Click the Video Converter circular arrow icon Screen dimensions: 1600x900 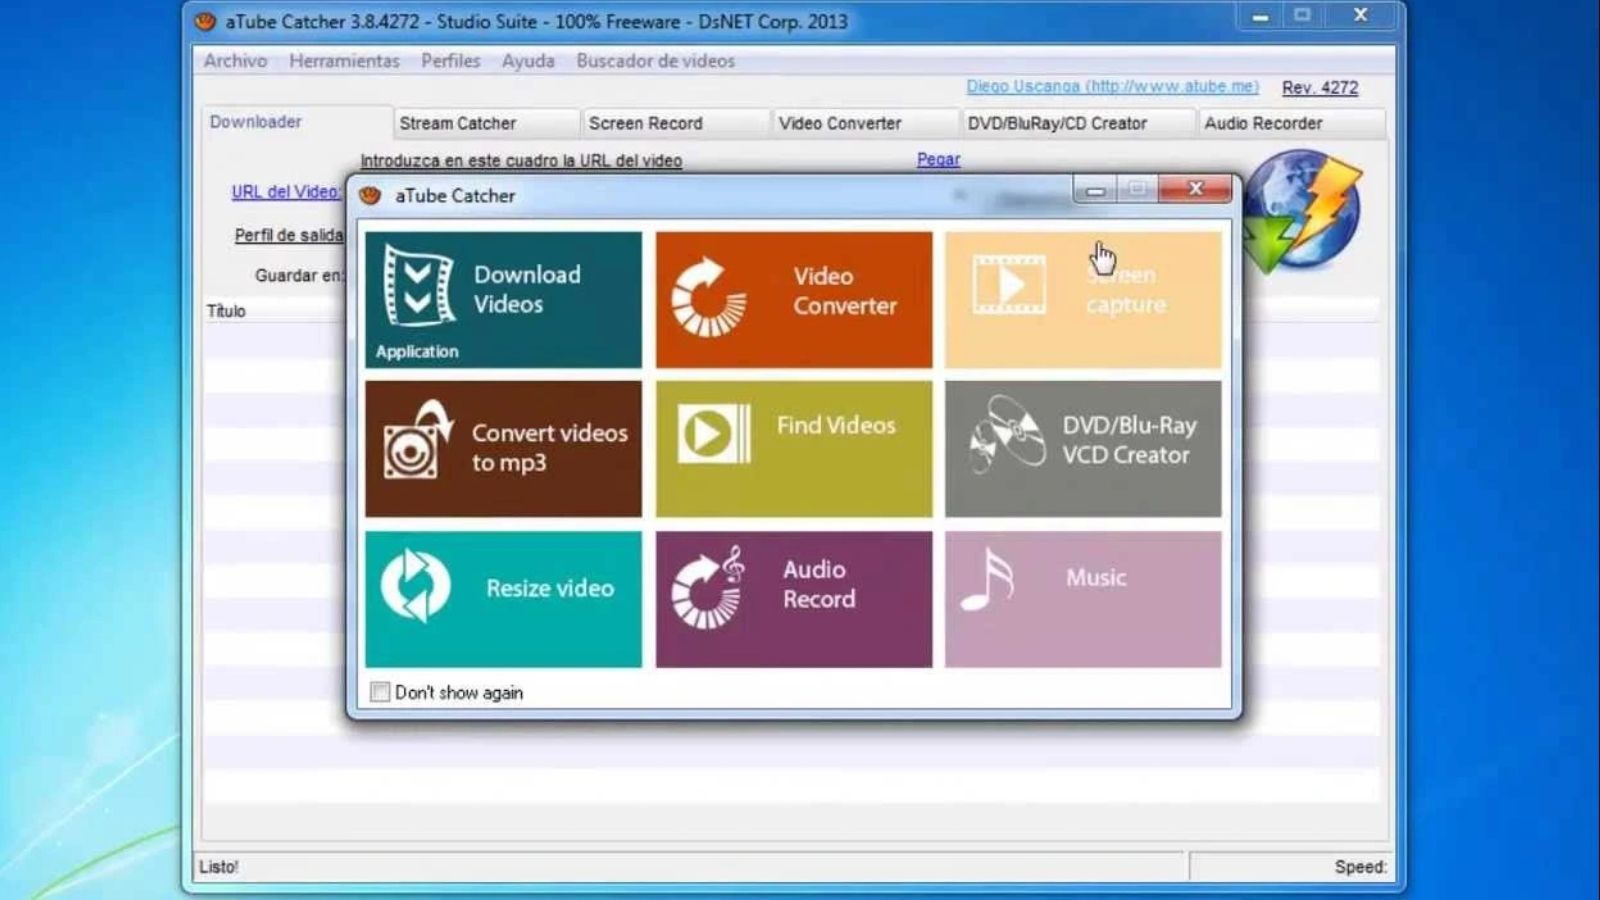click(x=708, y=297)
